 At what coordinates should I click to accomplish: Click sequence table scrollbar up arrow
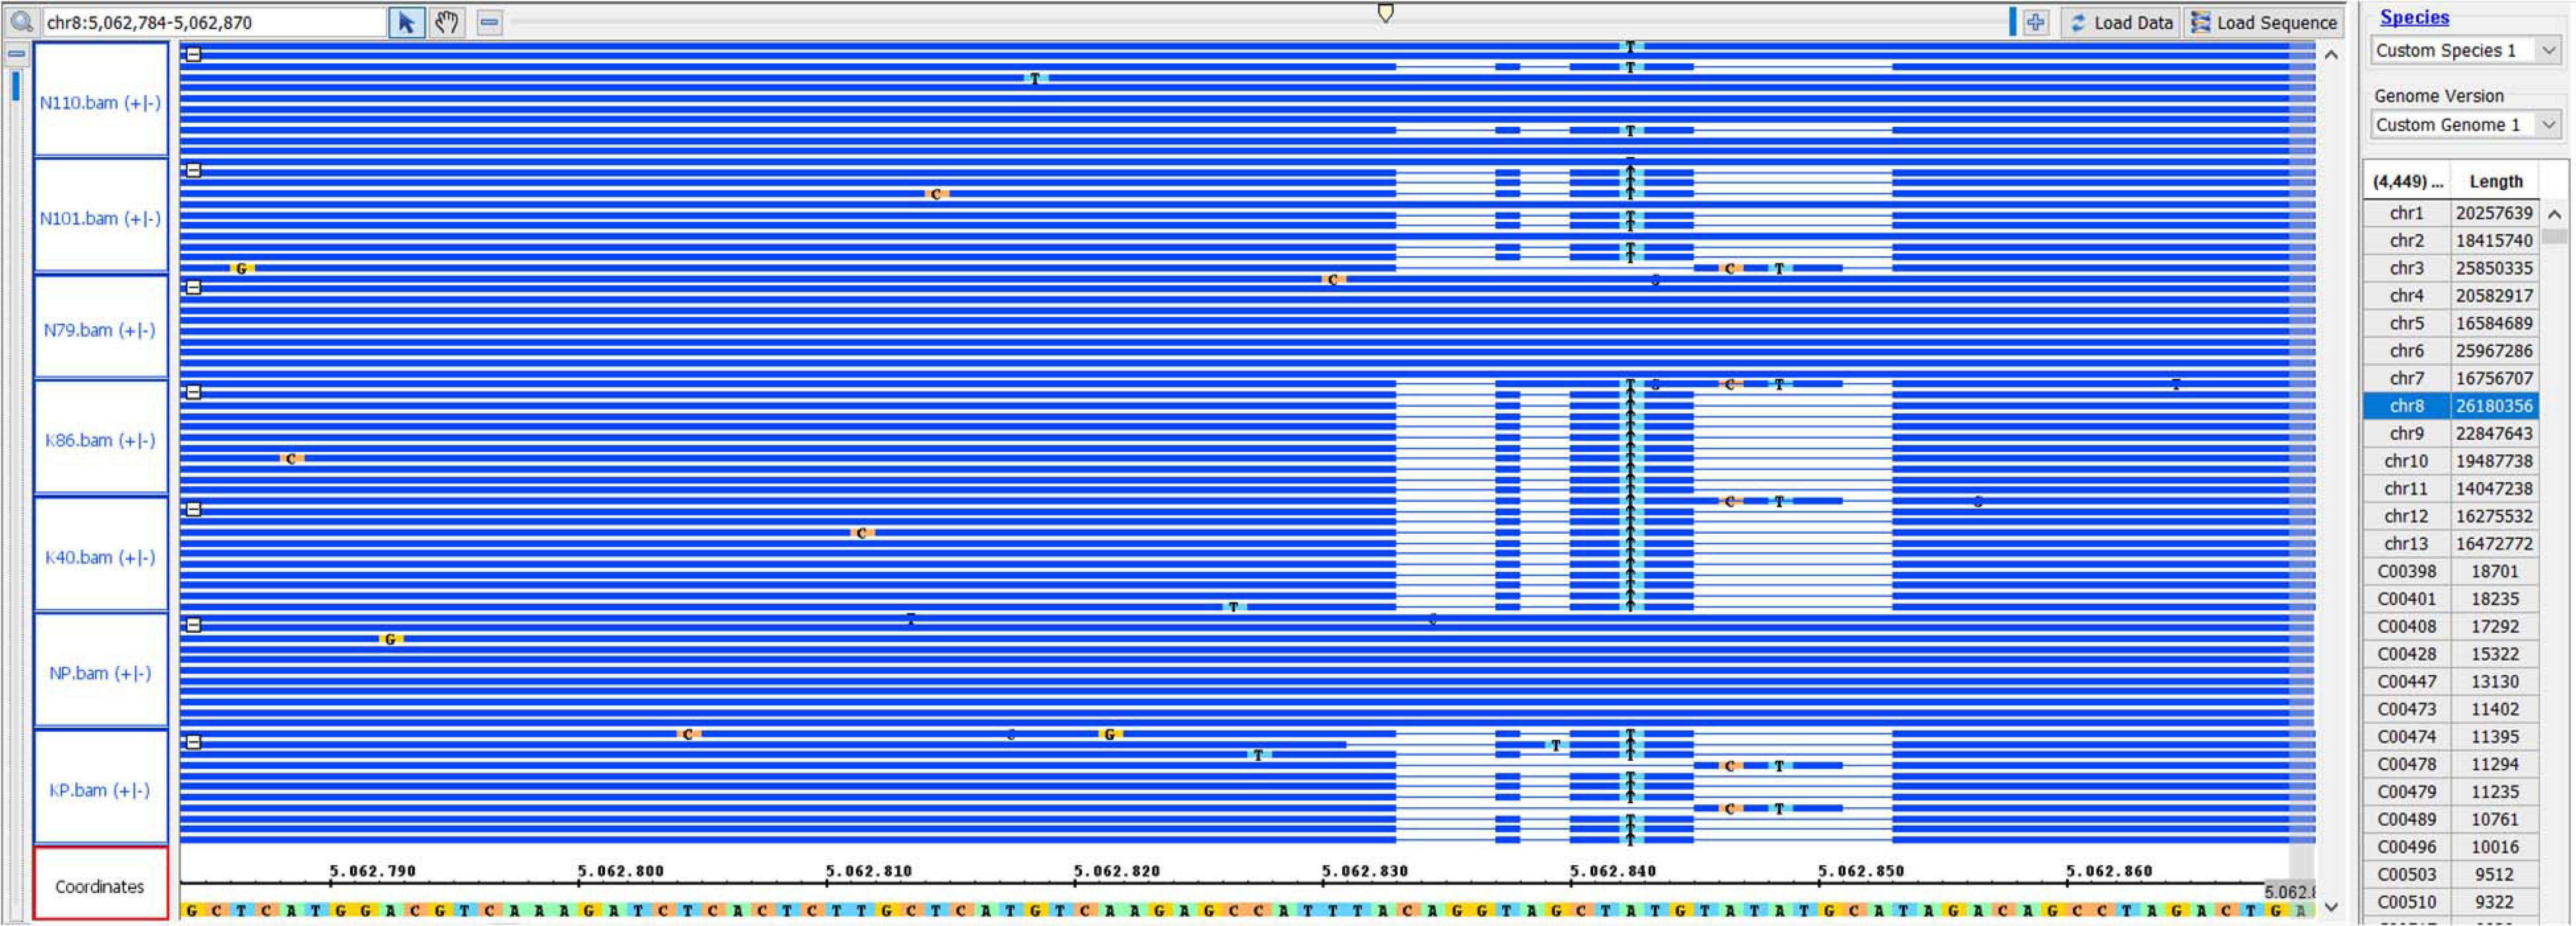pyautogui.click(x=2554, y=214)
